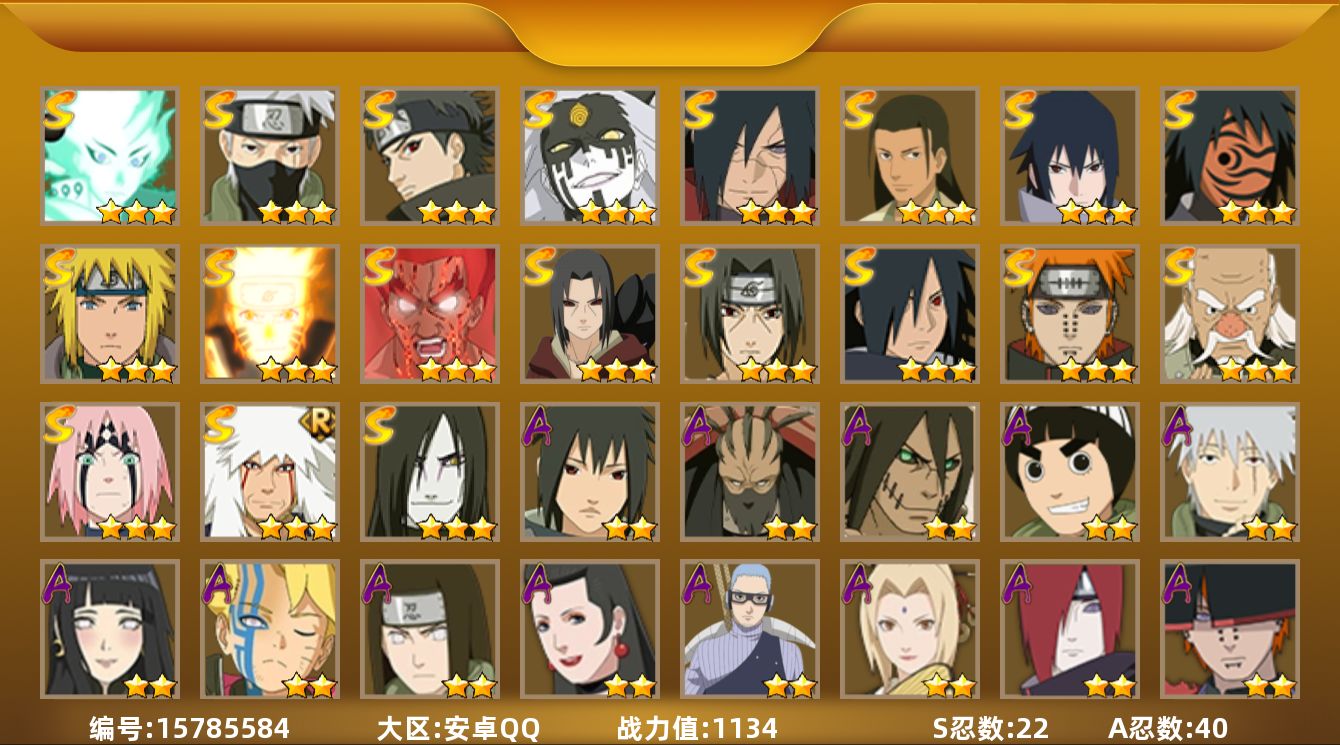Select the silver-haired masked ninja portrait
Image resolution: width=1340 pixels, height=745 pixels.
(x=270, y=156)
